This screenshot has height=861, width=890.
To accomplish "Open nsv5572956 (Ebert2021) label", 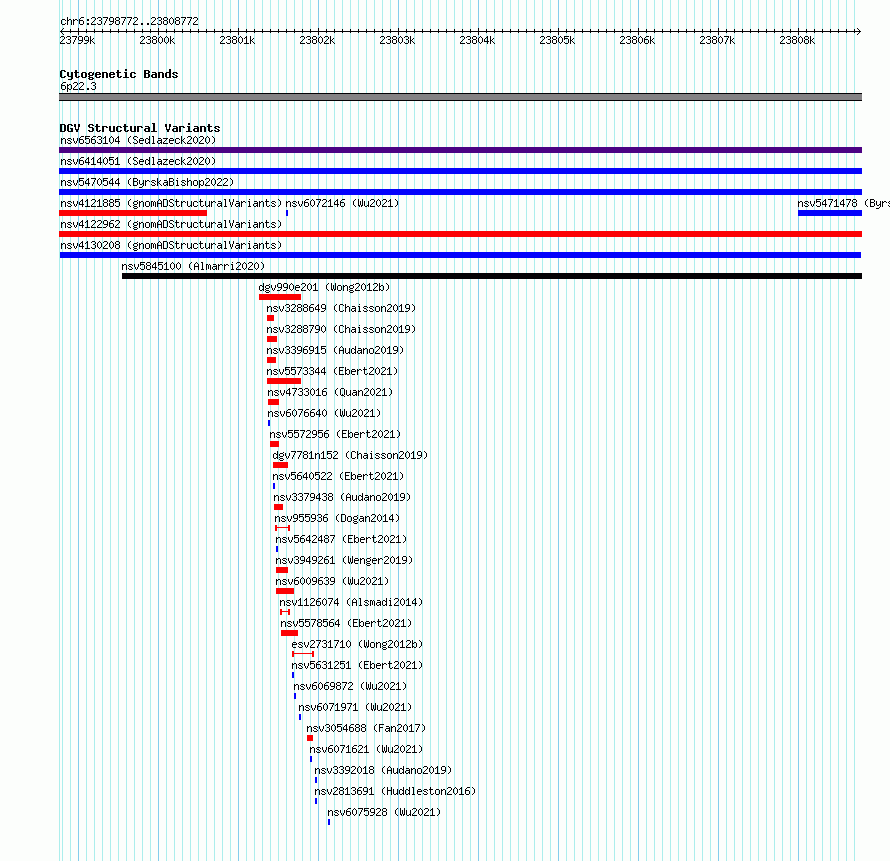I will tap(335, 434).
